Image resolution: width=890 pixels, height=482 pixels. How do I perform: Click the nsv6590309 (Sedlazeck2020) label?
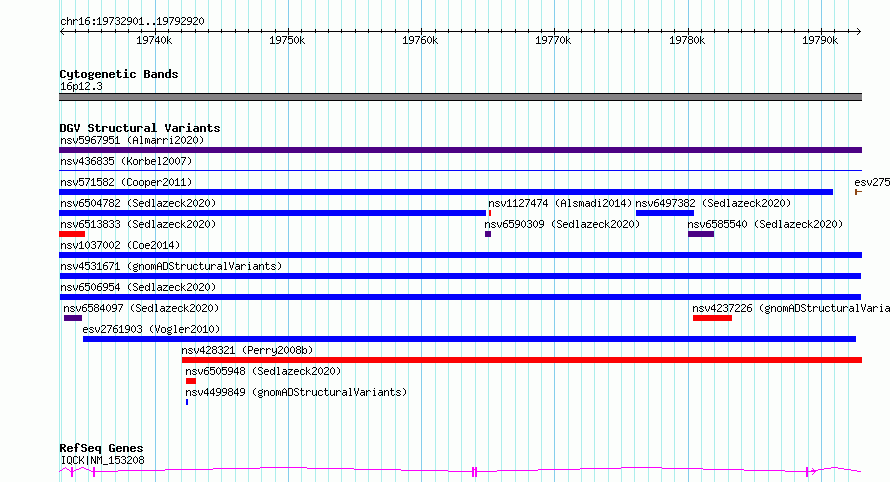562,224
